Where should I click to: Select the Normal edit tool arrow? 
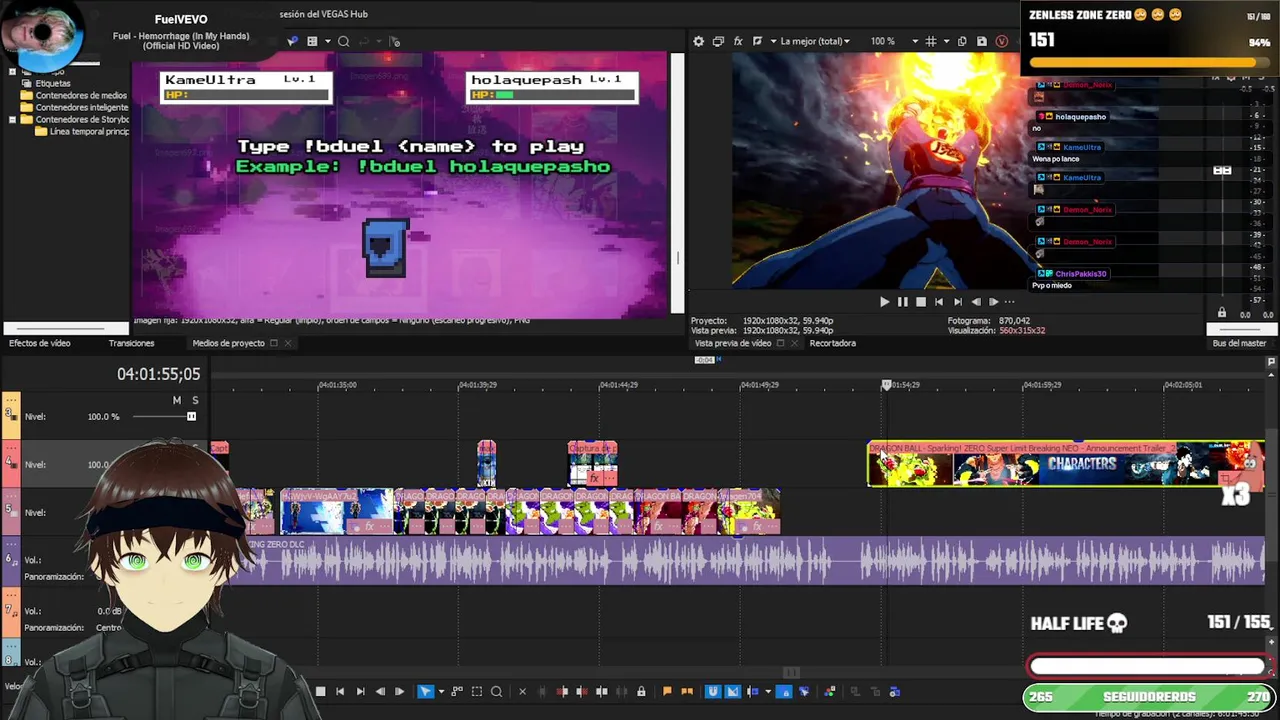[x=425, y=691]
